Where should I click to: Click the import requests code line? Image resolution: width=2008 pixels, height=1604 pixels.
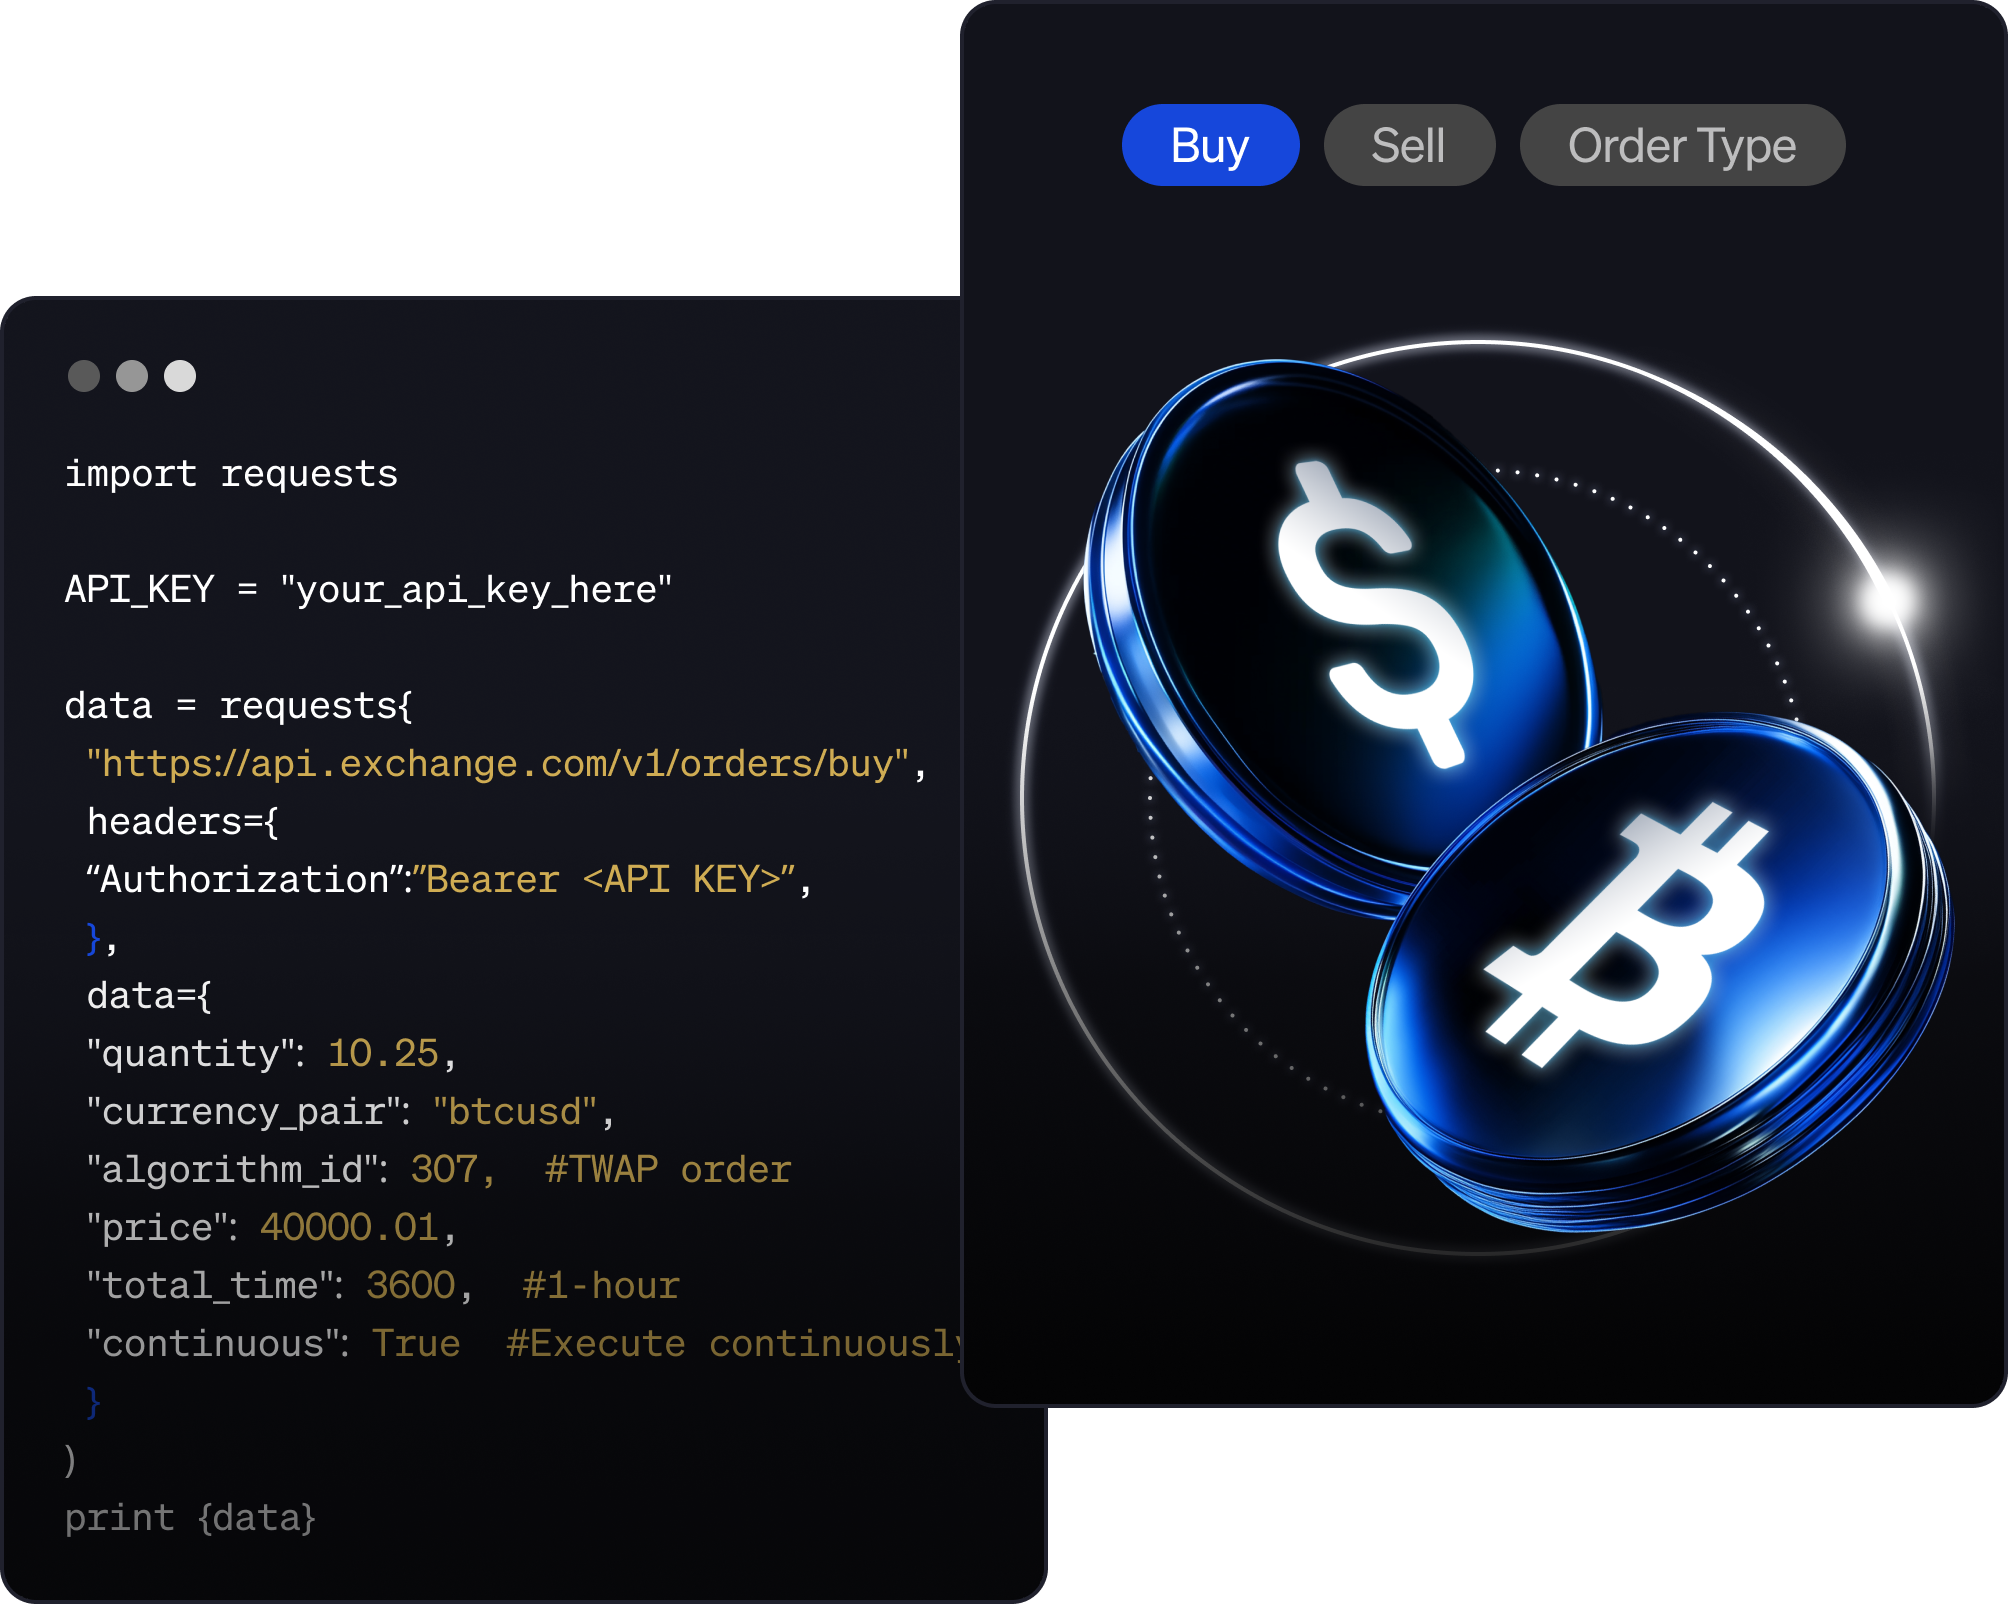tap(231, 474)
